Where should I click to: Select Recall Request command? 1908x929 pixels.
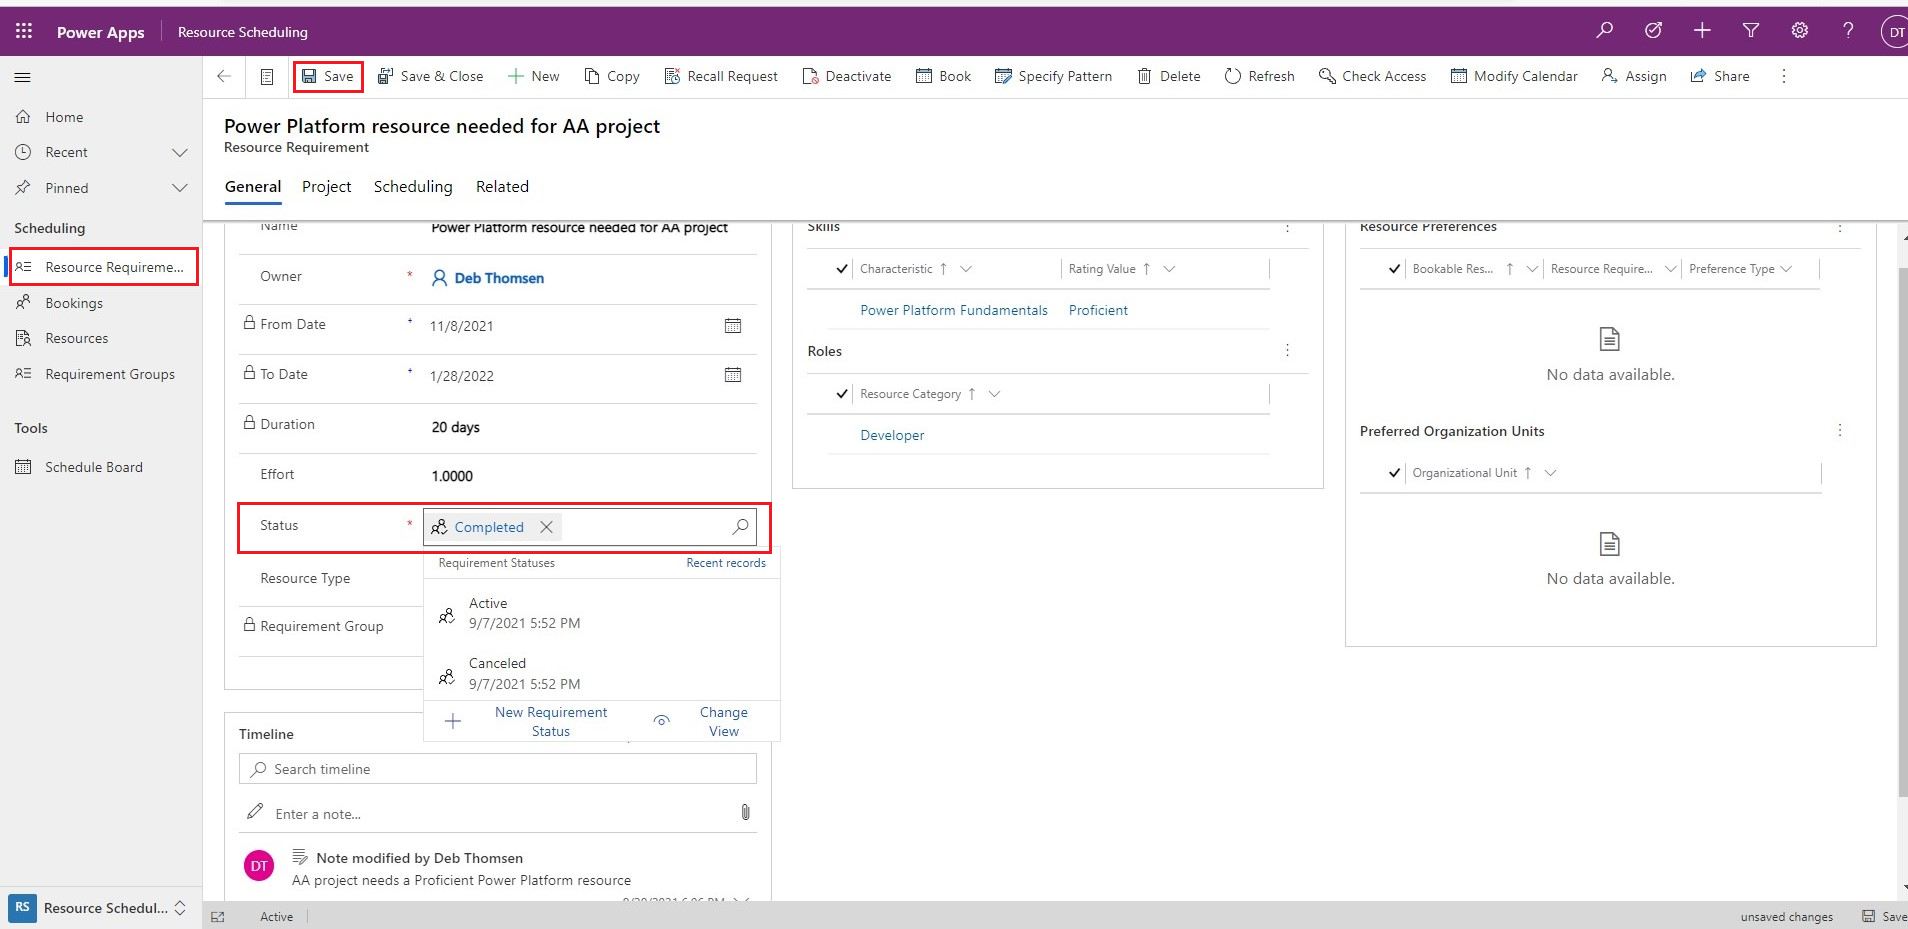(721, 76)
